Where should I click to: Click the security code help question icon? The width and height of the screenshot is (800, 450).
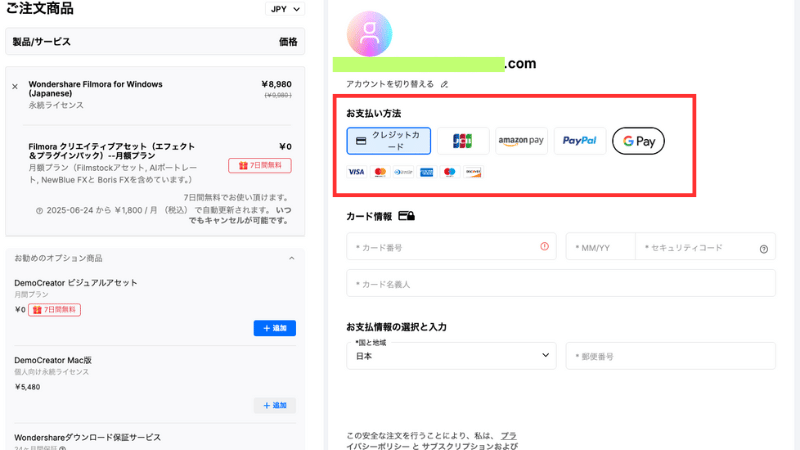click(764, 249)
